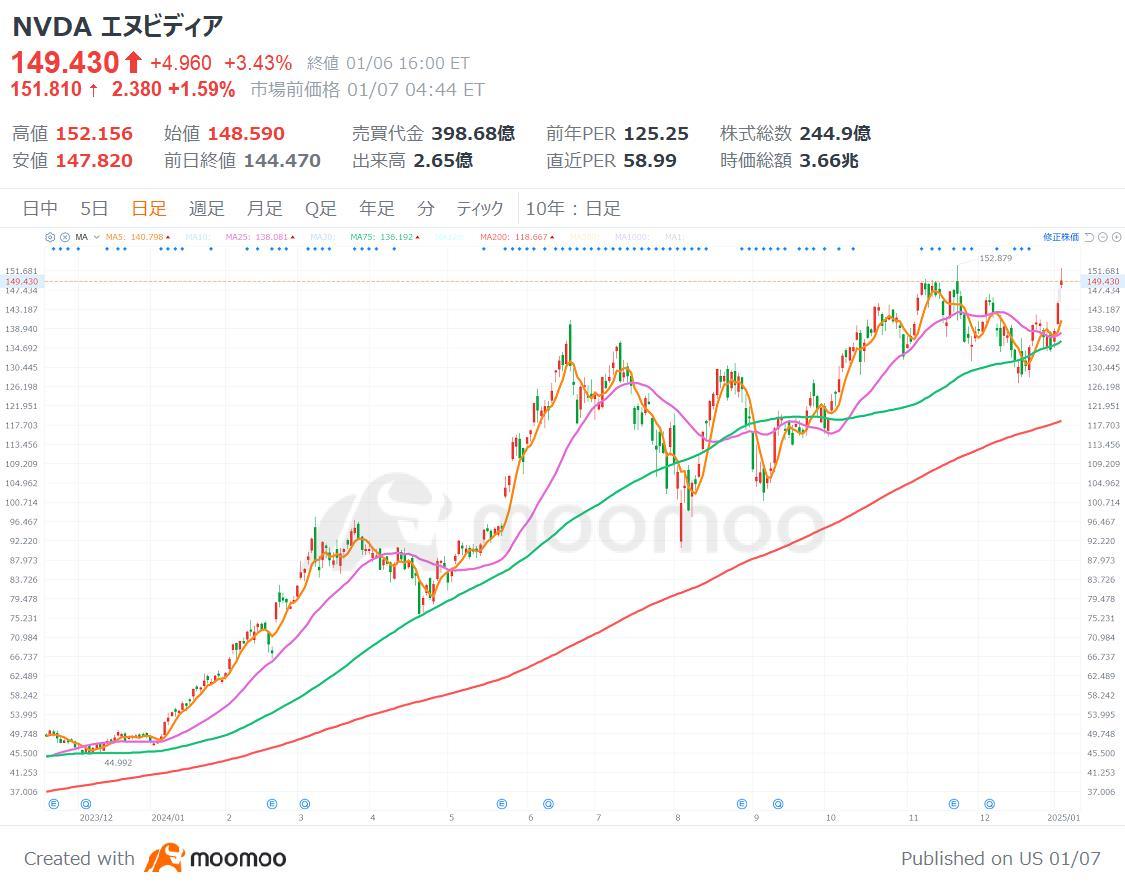This screenshot has width=1125, height=890.
Task: Switch to the 週足 weekly chart tab
Action: (x=205, y=209)
